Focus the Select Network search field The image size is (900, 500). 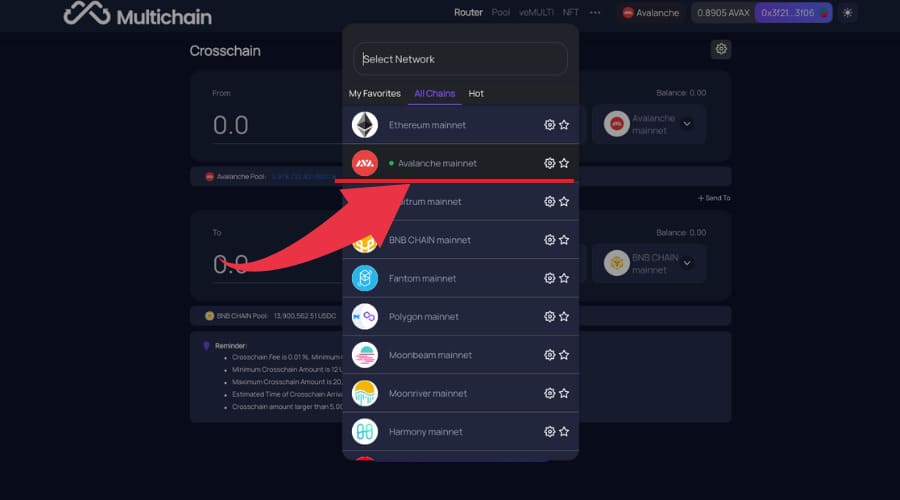click(x=460, y=59)
